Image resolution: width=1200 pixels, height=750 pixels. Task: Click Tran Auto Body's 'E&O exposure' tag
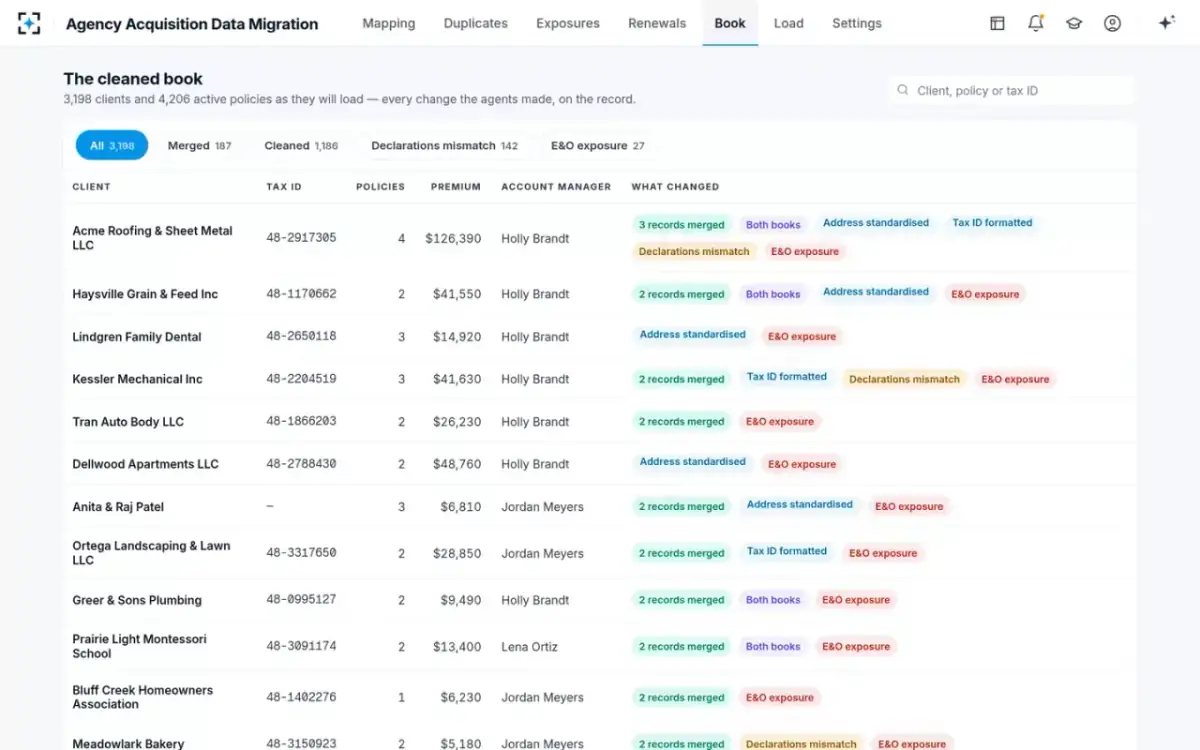click(780, 422)
